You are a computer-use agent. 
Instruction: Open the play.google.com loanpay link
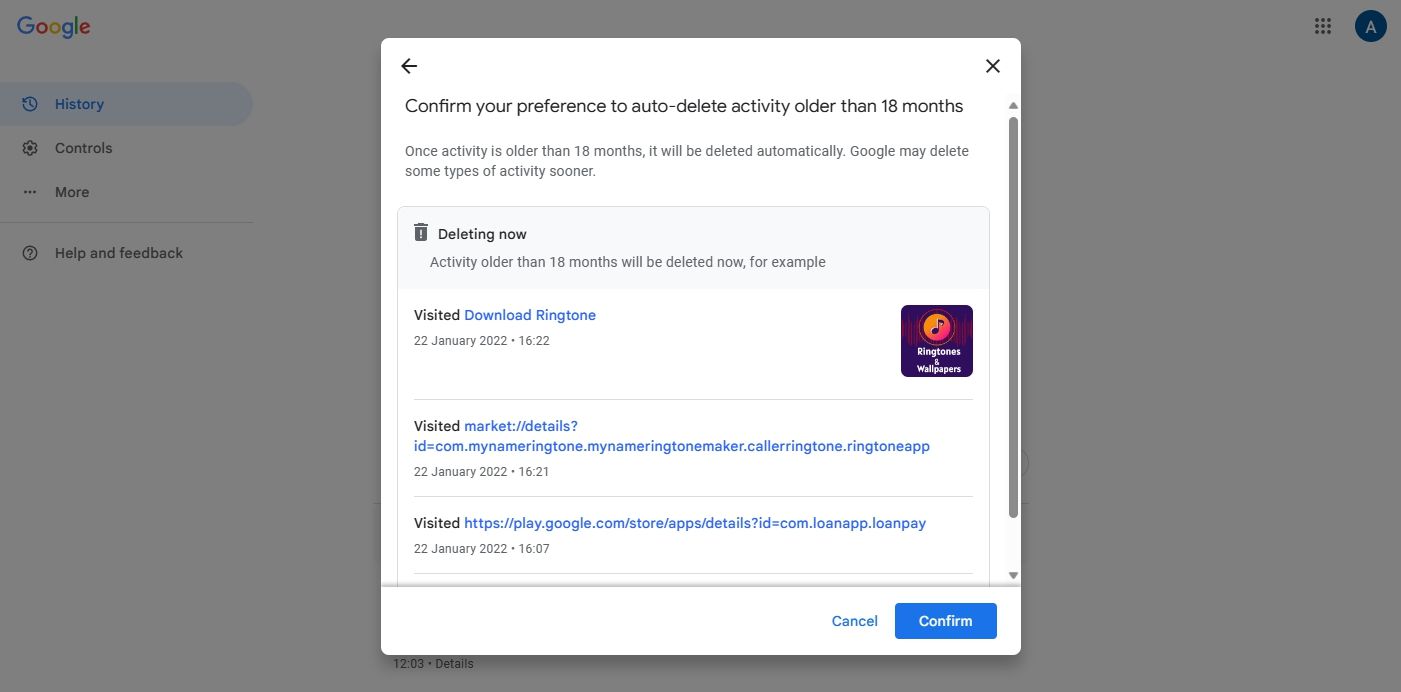pyautogui.click(x=695, y=523)
